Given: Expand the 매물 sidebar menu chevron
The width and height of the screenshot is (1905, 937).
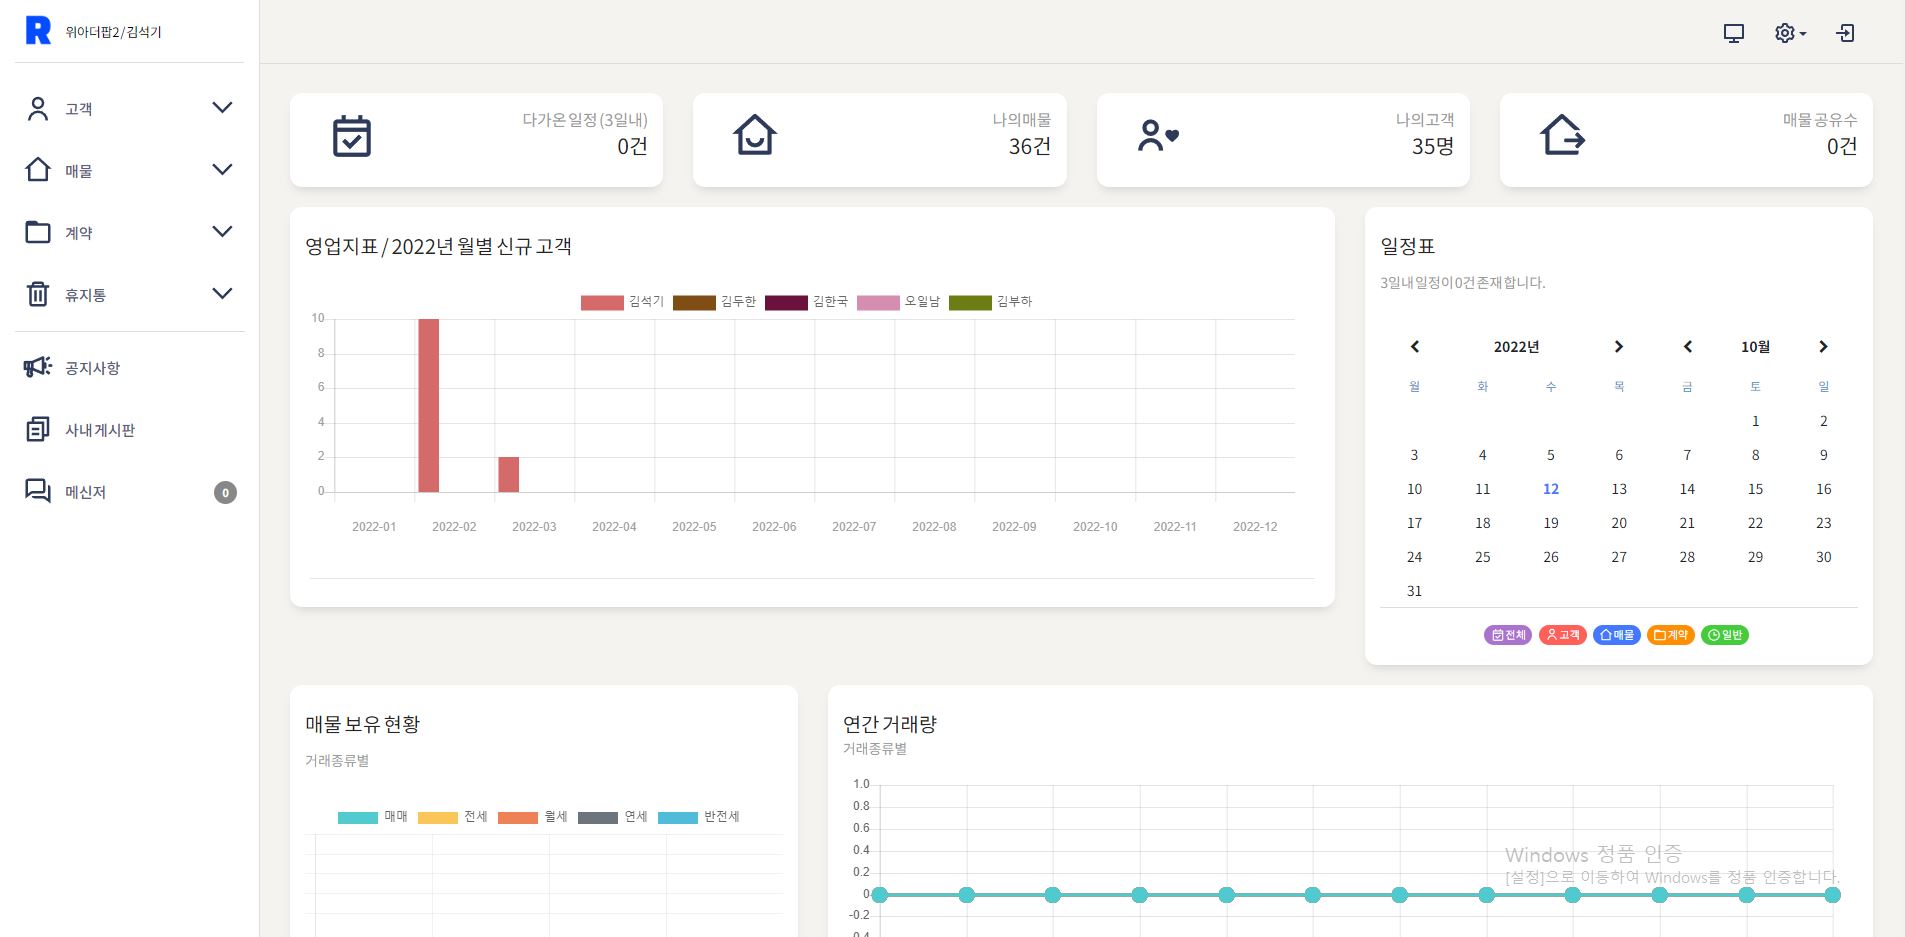Looking at the screenshot, I should pyautogui.click(x=222, y=170).
